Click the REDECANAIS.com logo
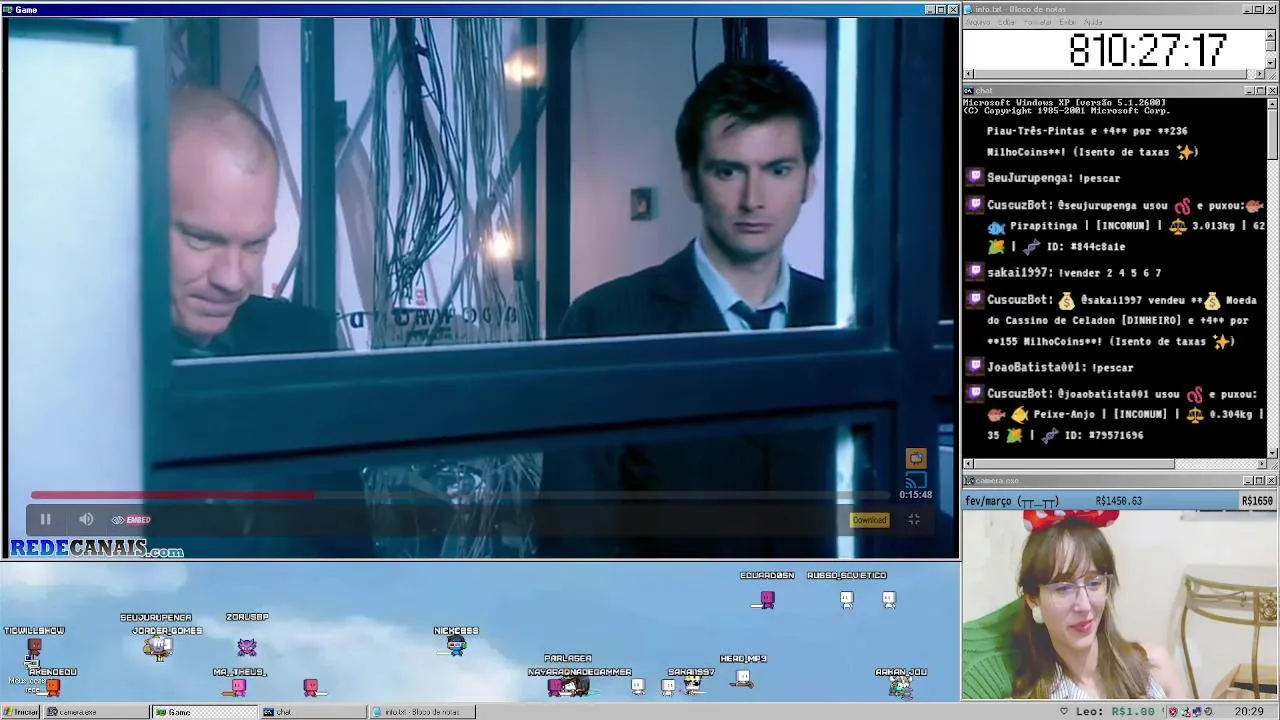The image size is (1280, 720). pyautogui.click(x=97, y=549)
